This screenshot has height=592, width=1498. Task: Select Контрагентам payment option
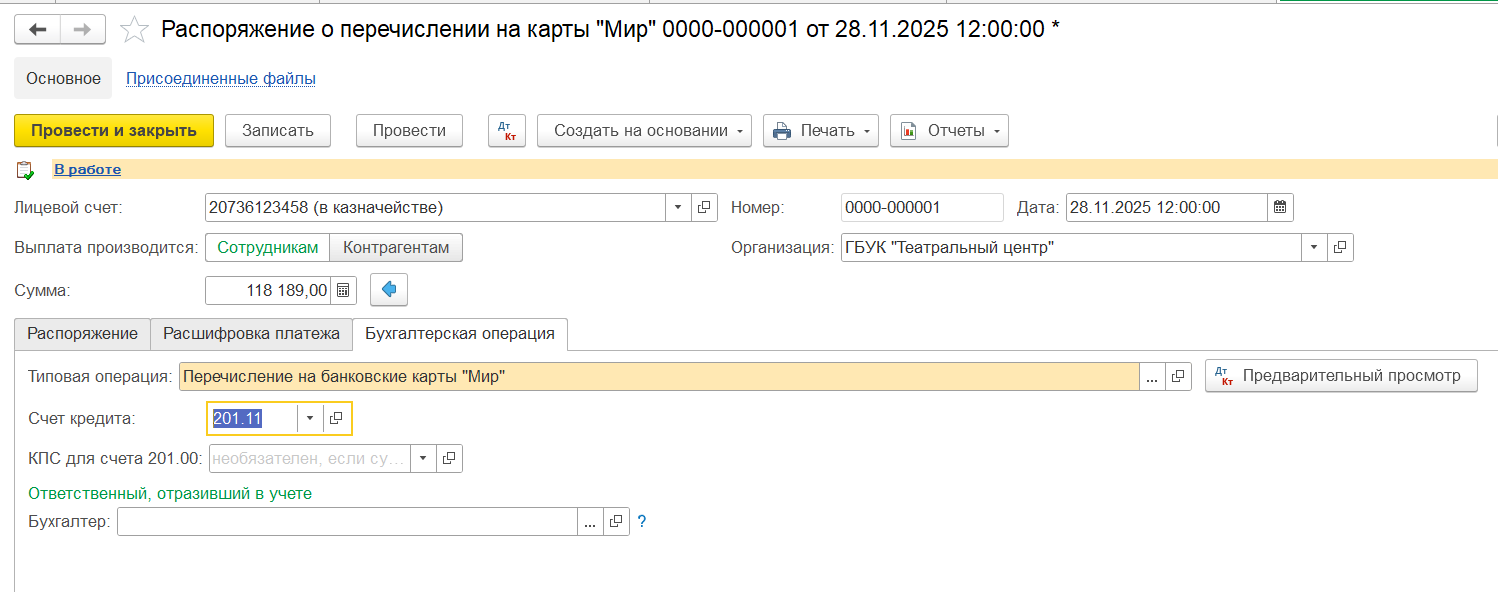coord(396,247)
